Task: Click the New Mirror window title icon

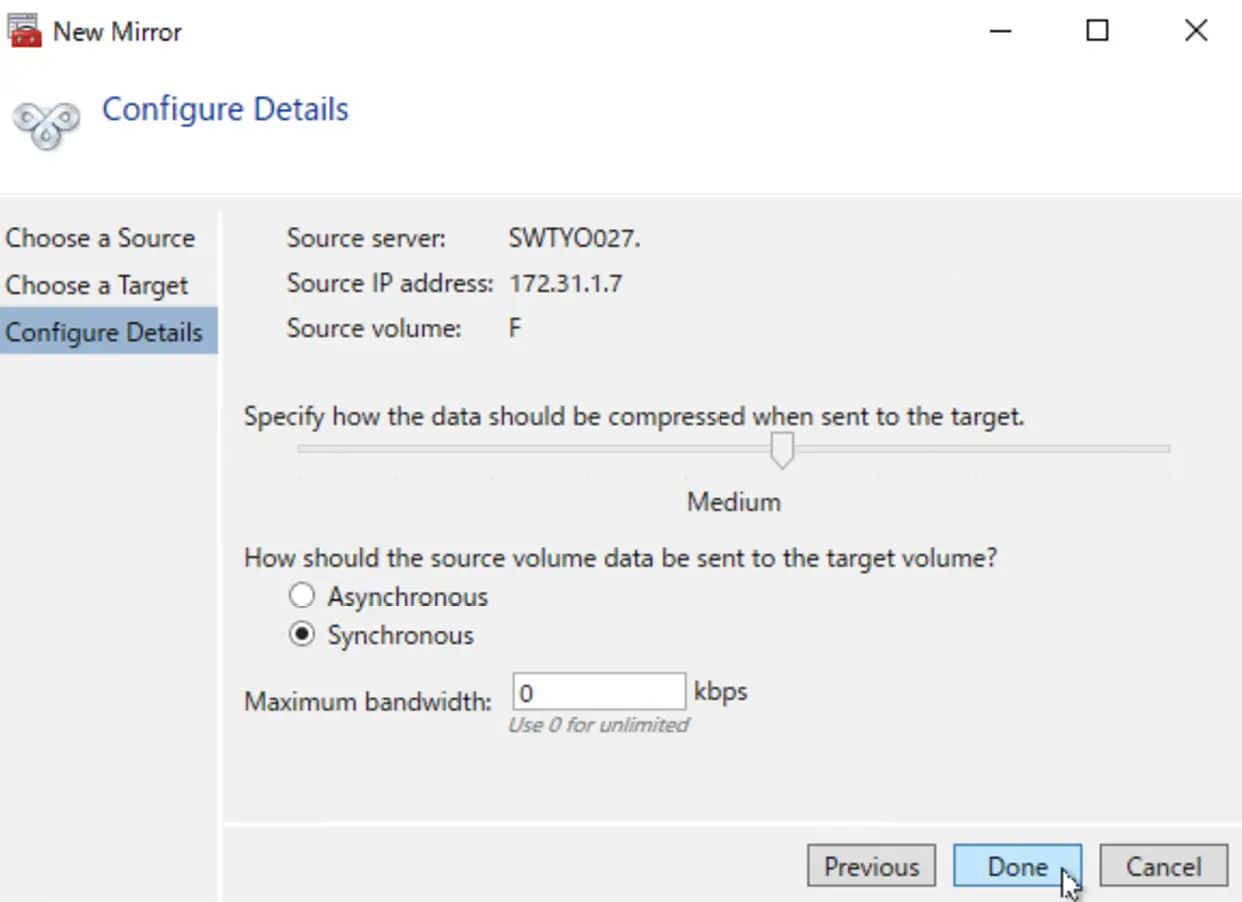Action: tap(24, 30)
